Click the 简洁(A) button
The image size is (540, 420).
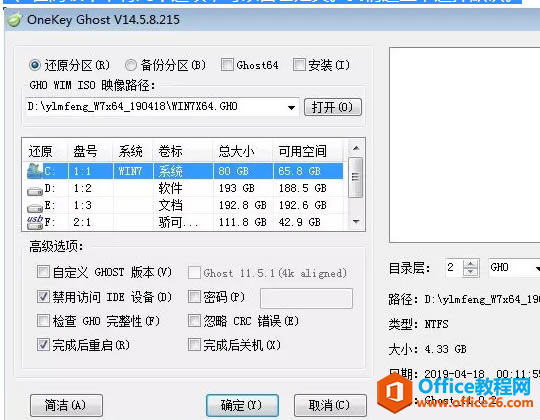pyautogui.click(x=66, y=405)
